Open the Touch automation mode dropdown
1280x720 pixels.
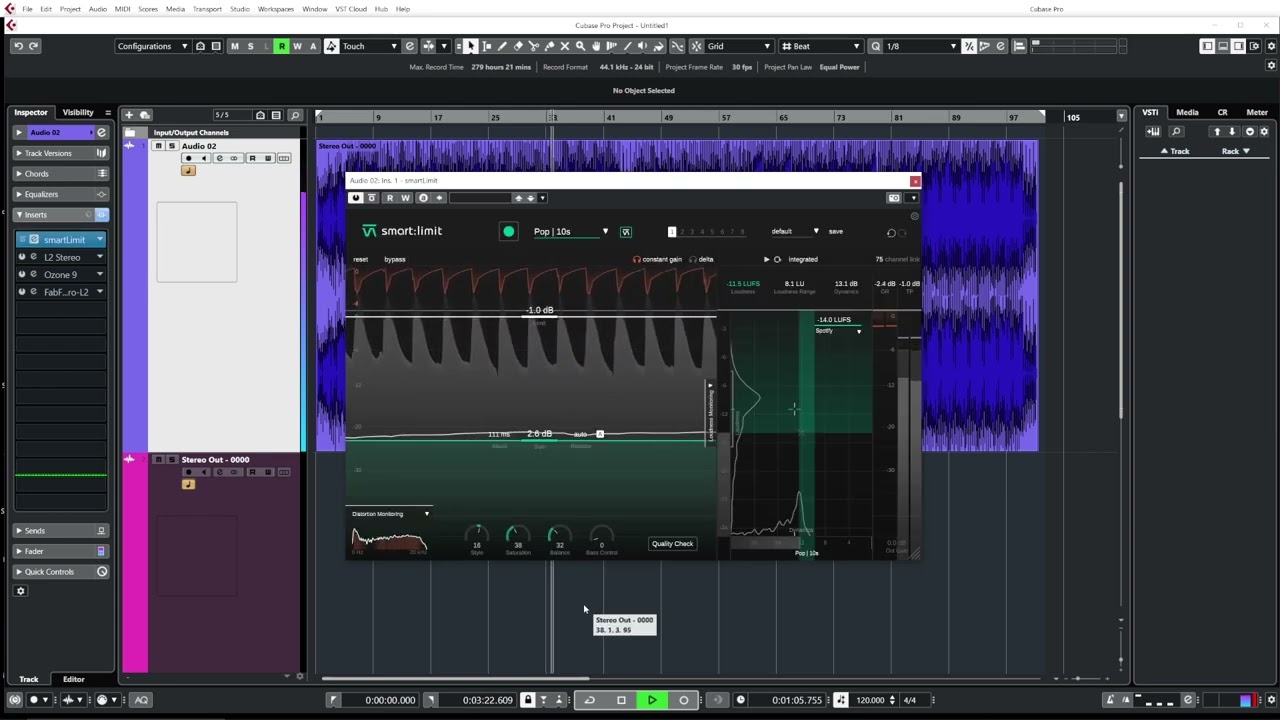(370, 46)
